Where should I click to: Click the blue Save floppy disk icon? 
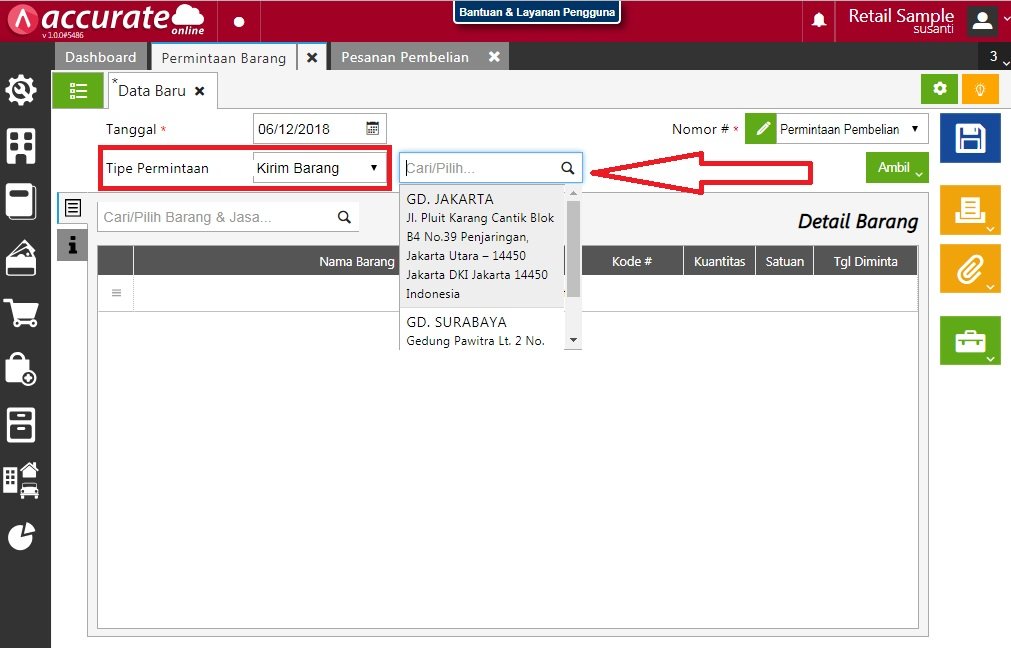pyautogui.click(x=970, y=138)
